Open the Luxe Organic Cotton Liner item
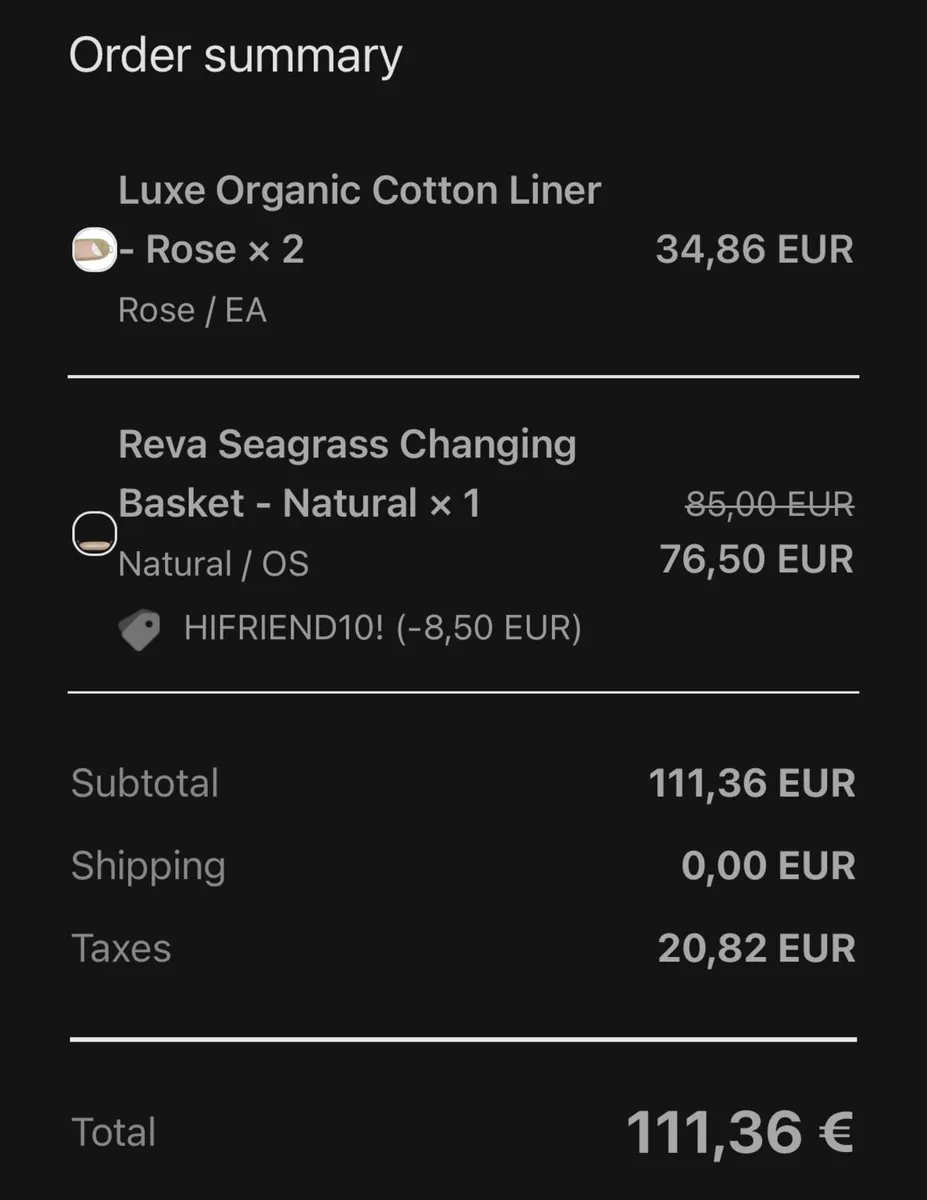Viewport: 927px width, 1200px height. (x=359, y=191)
